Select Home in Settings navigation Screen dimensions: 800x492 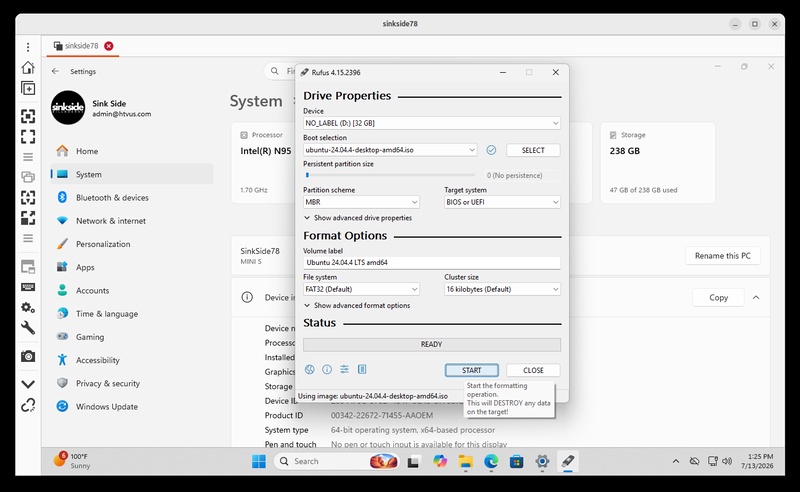point(132,151)
